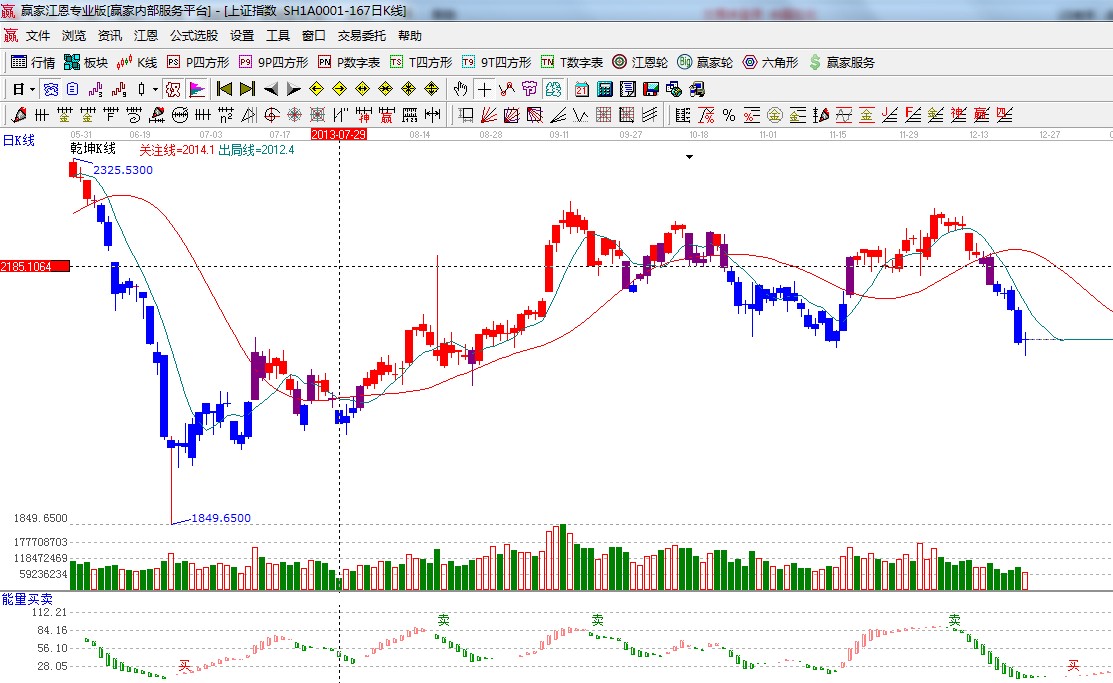Toggle the crosshair cursor tool
Screen dimensions: 1113x683
[x=484, y=89]
